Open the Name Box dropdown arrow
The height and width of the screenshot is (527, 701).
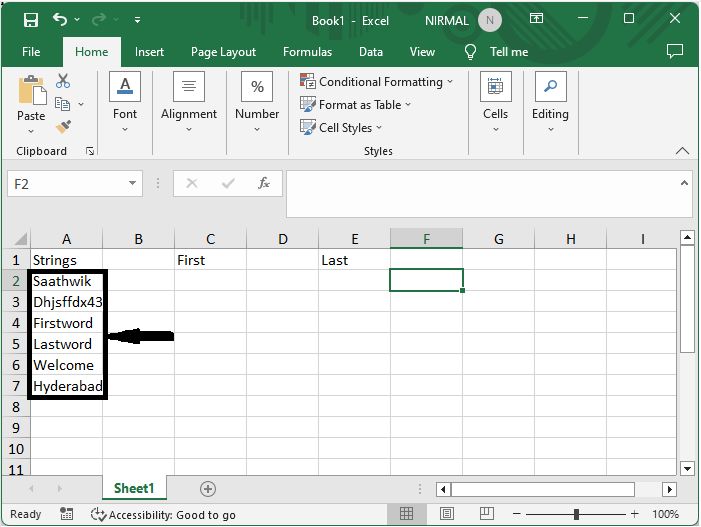pos(132,183)
